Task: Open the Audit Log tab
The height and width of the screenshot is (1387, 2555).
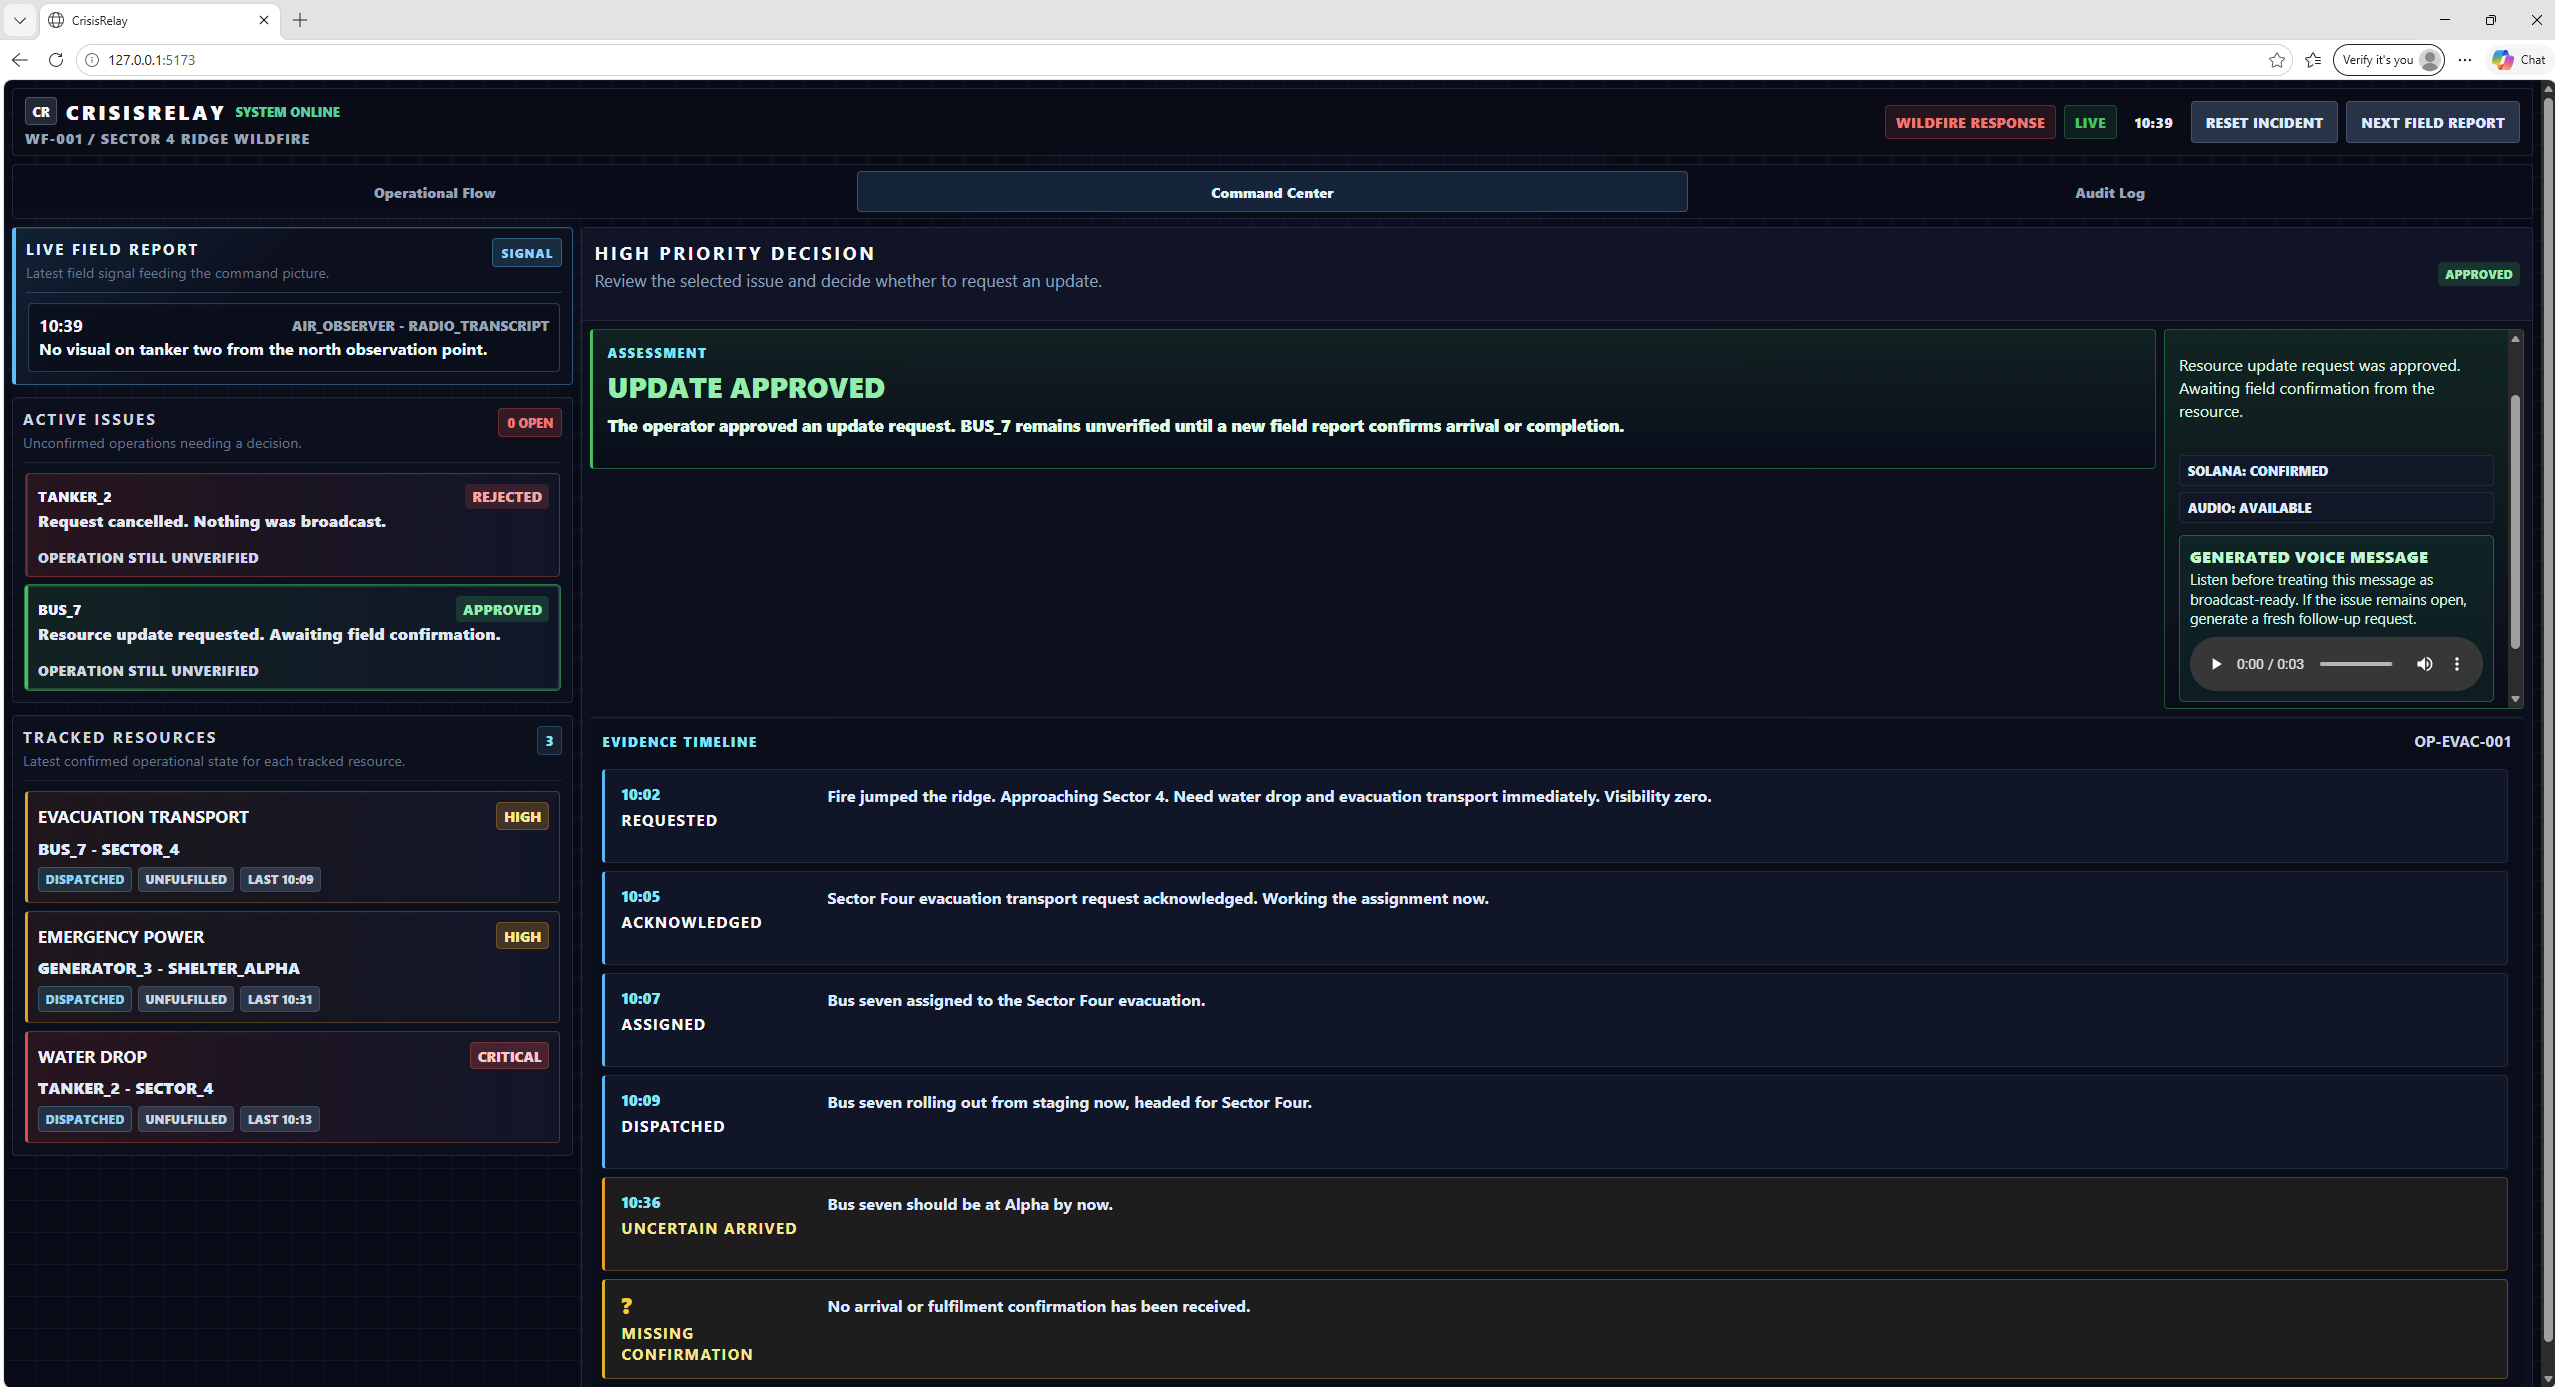Action: point(2109,192)
